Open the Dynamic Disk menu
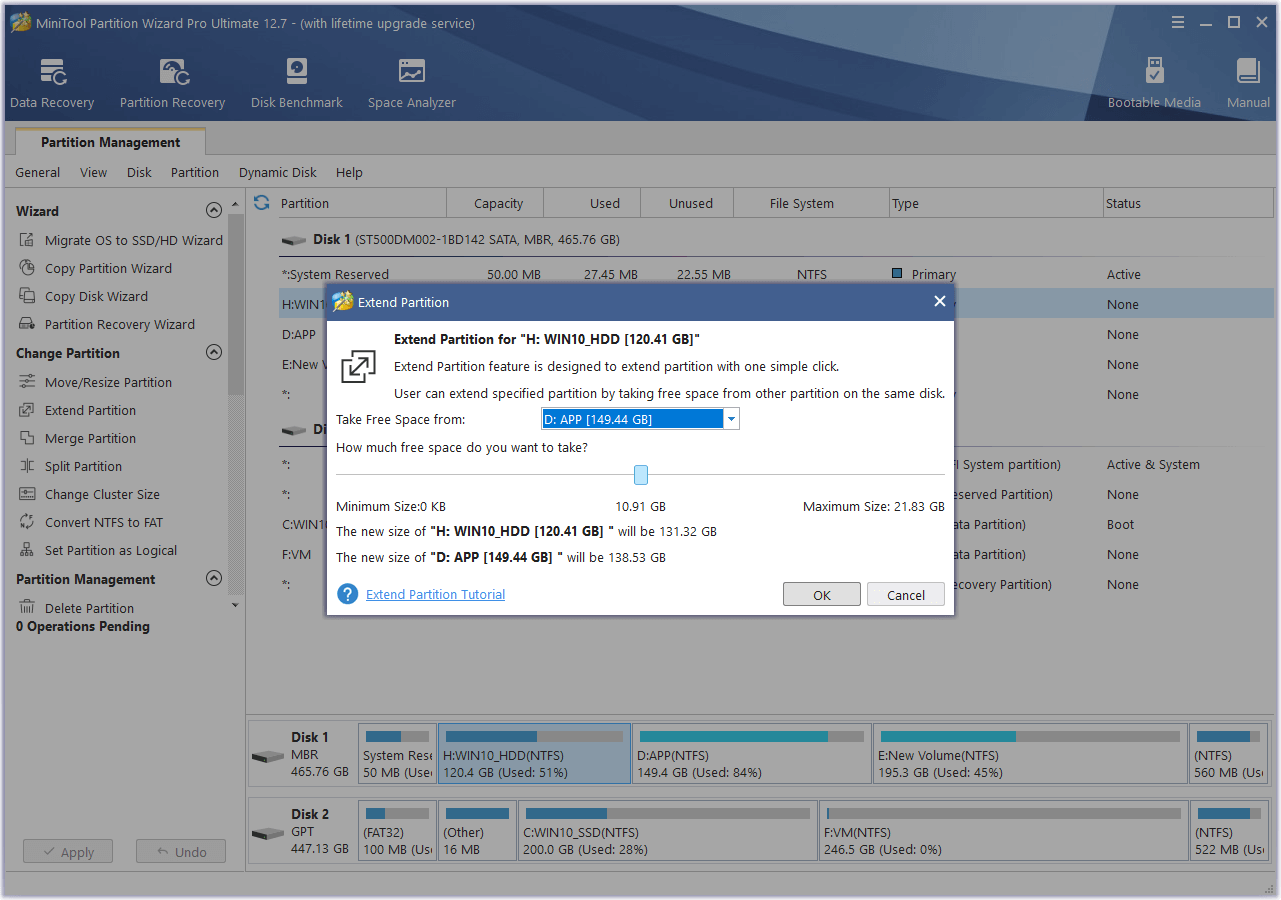The image size is (1281, 900). click(277, 172)
